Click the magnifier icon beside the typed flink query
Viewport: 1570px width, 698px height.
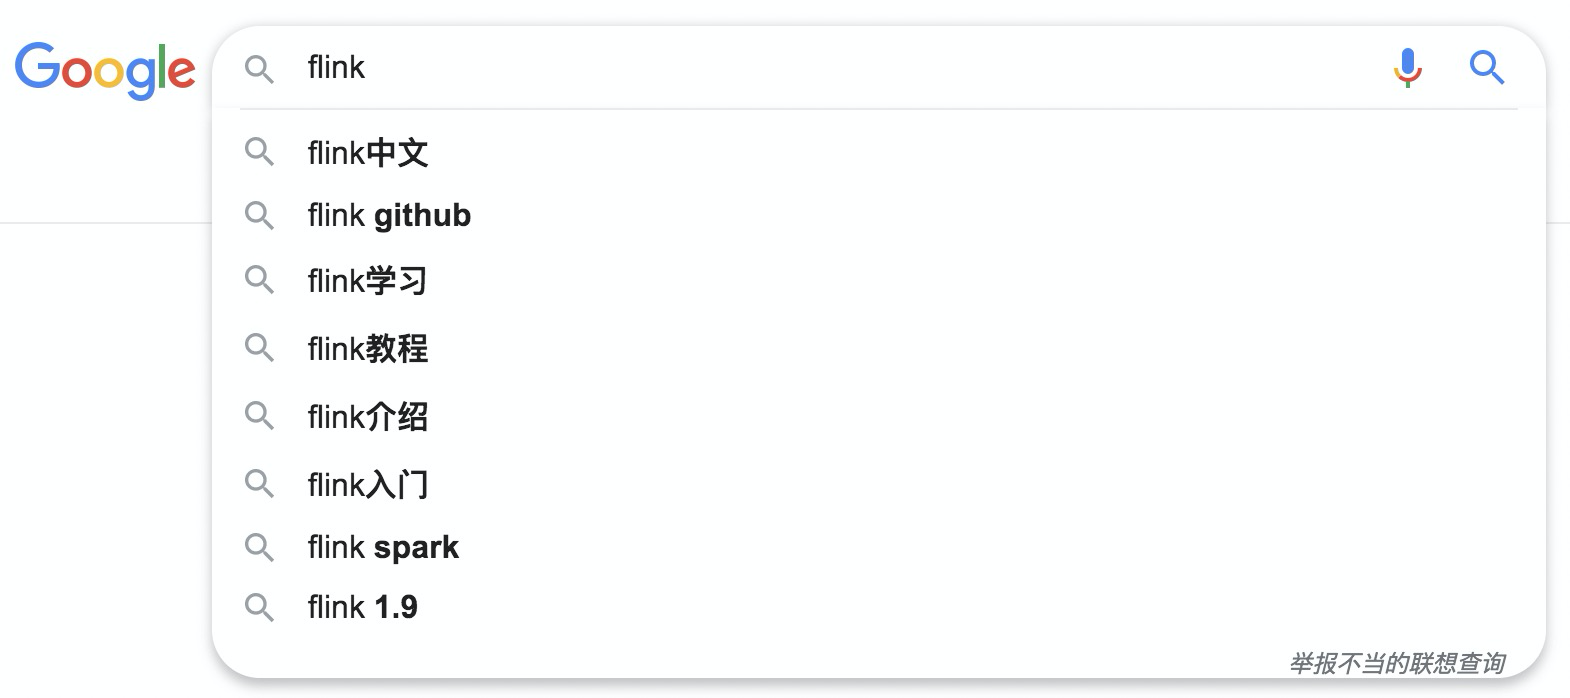click(x=259, y=69)
